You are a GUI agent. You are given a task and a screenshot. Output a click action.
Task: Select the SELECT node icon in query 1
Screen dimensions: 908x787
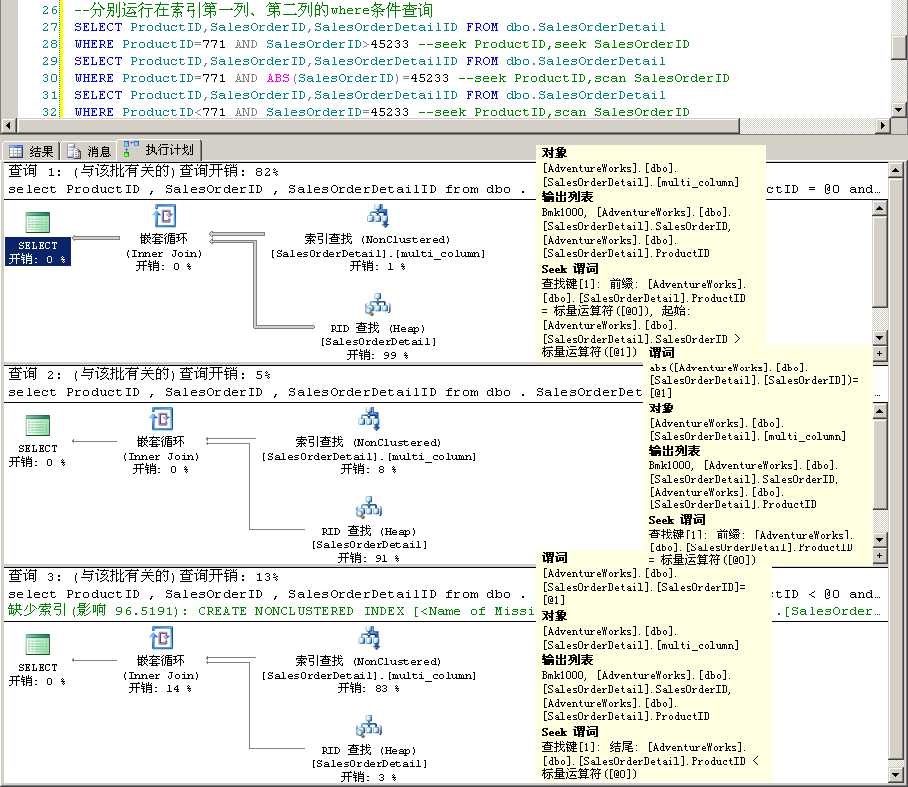(38, 222)
